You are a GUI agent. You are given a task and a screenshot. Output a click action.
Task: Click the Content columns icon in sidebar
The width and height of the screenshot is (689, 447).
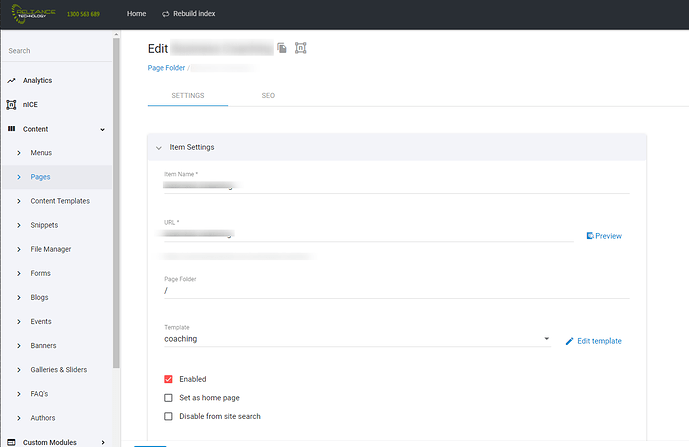coord(11,129)
